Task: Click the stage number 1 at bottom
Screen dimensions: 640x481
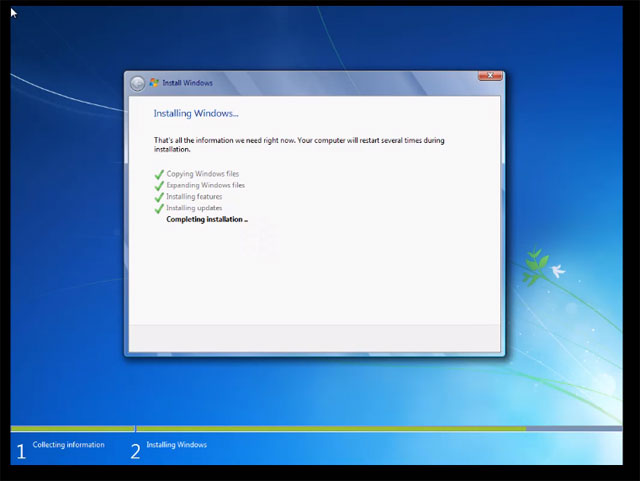Action: click(x=21, y=452)
